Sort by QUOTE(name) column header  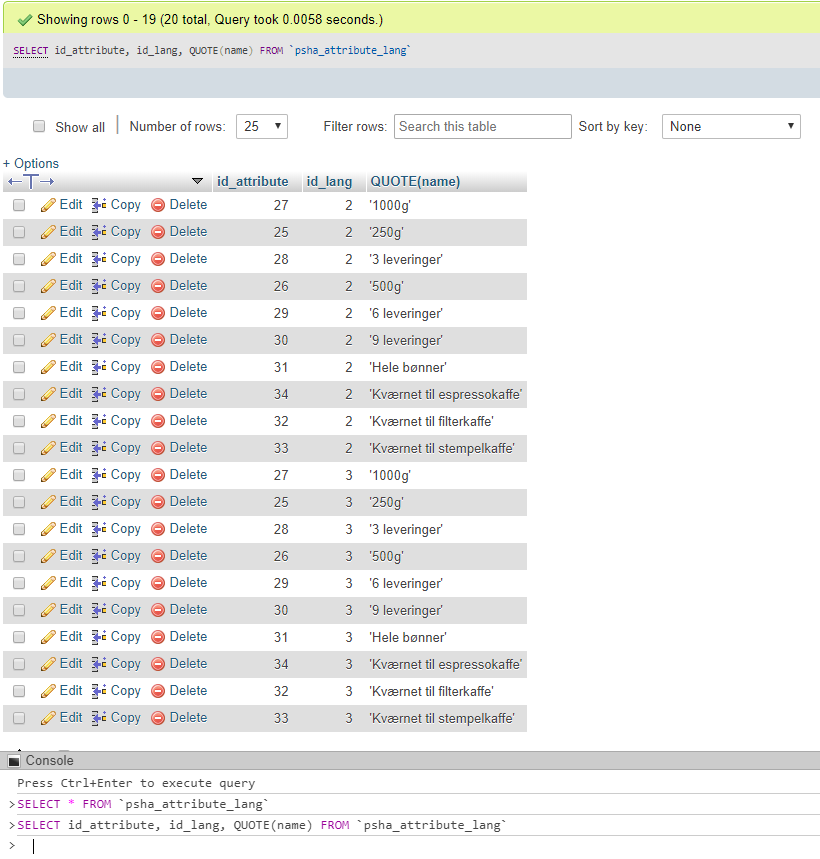click(x=415, y=181)
